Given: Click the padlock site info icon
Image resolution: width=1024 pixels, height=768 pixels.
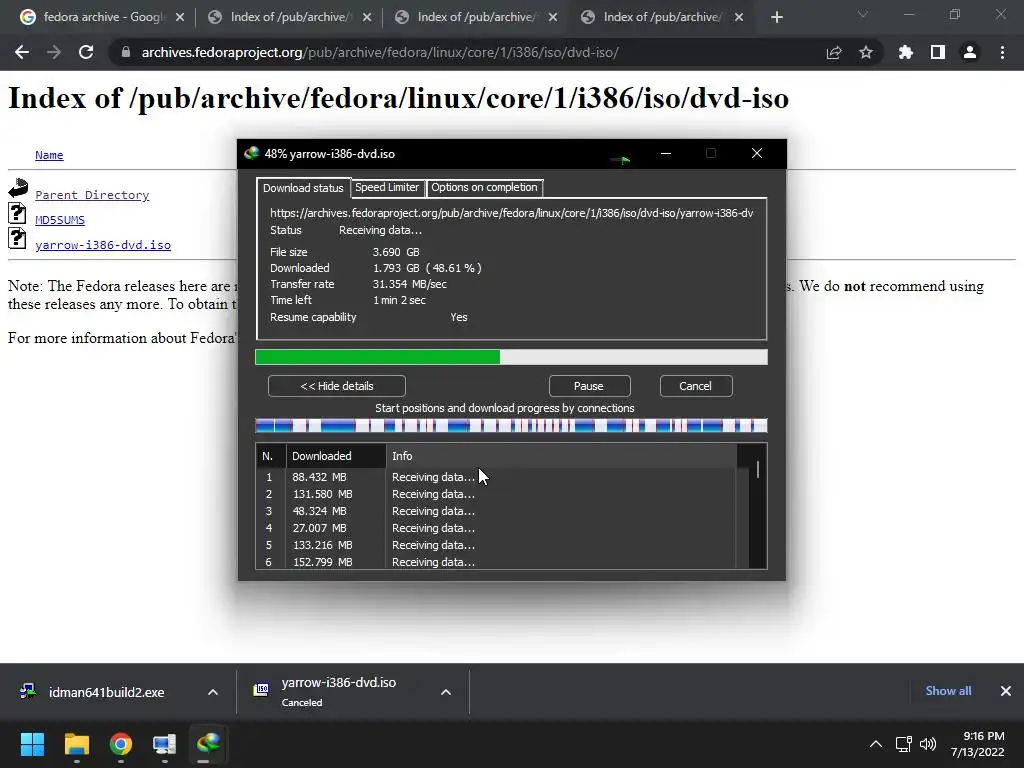Looking at the screenshot, I should 126,52.
